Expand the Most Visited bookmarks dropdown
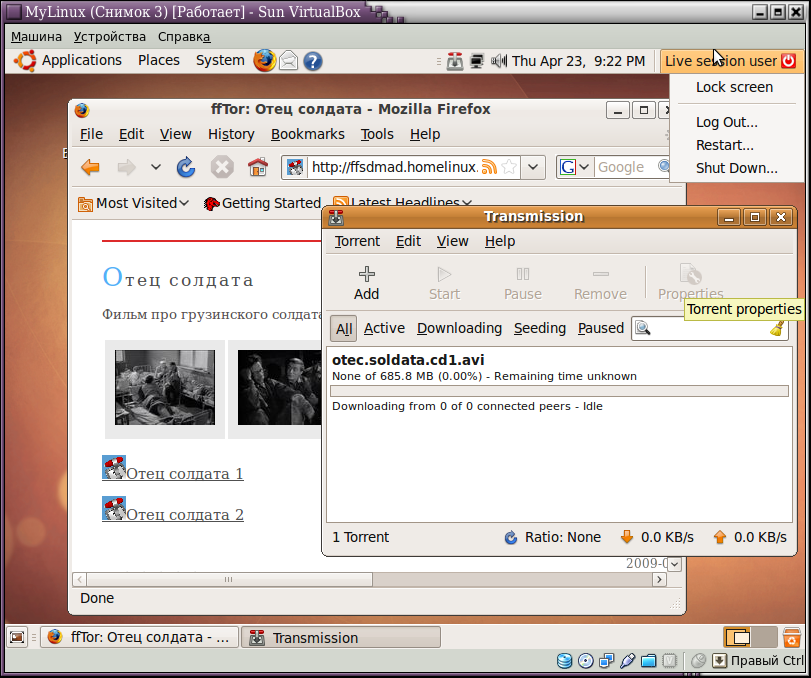 coord(183,203)
